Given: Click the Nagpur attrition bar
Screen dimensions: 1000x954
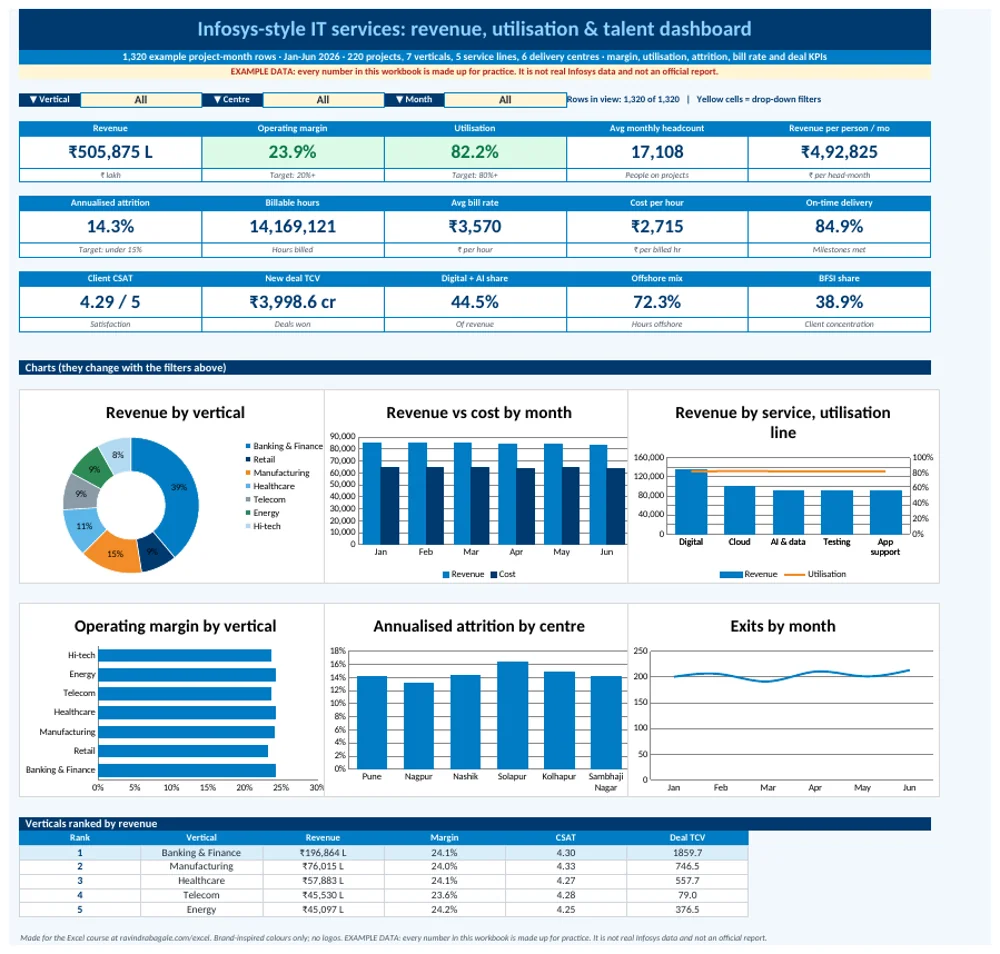Looking at the screenshot, I should (x=419, y=726).
